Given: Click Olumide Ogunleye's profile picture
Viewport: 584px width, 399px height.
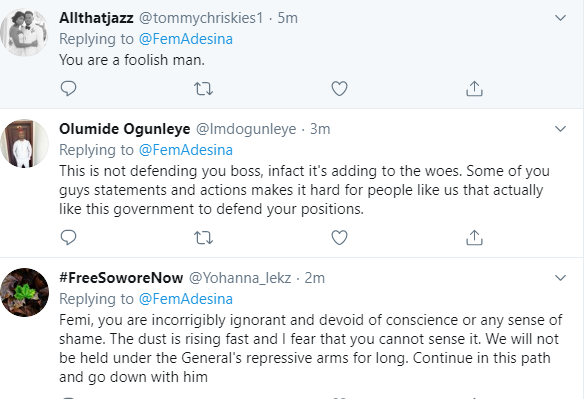Looking at the screenshot, I should [24, 143].
